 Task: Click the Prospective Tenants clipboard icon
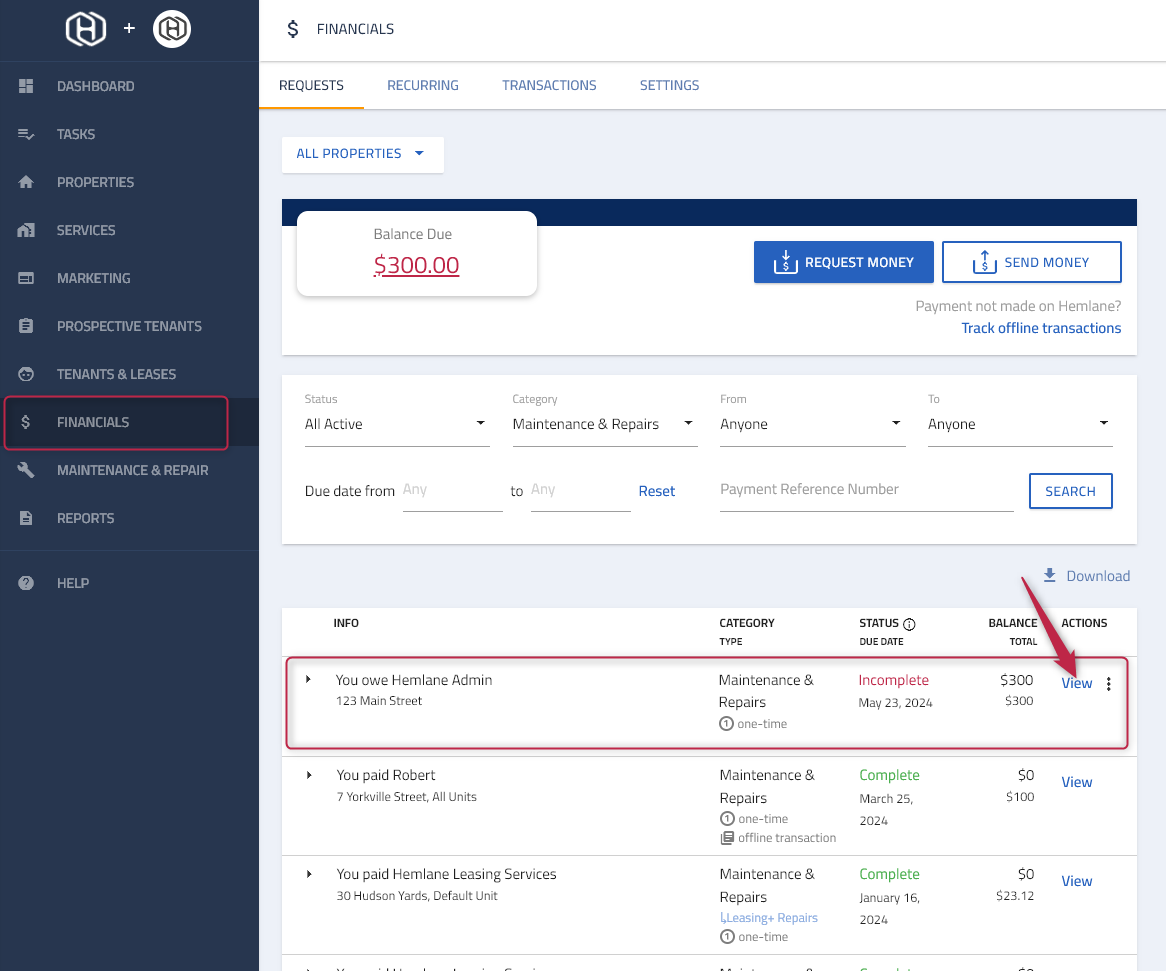click(x=26, y=326)
